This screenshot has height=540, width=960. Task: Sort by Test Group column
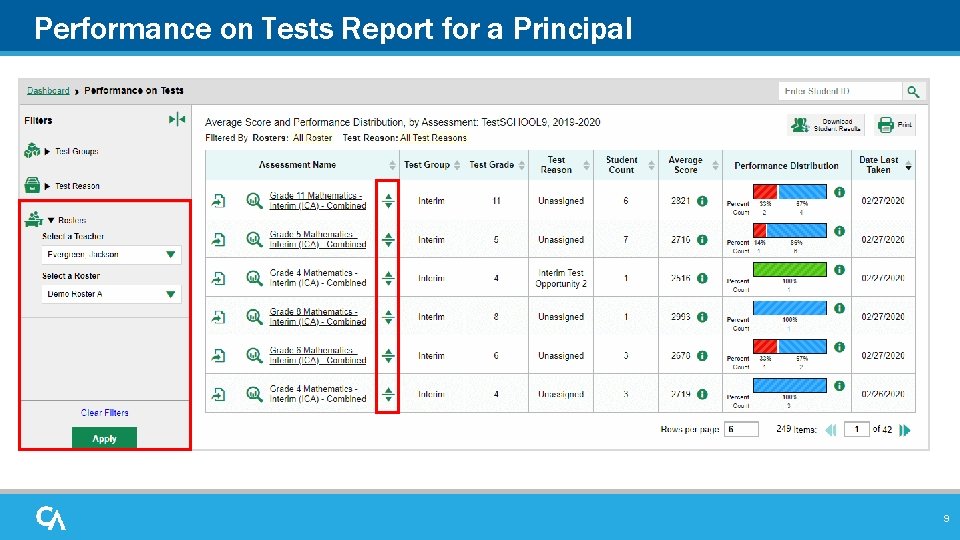(457, 165)
